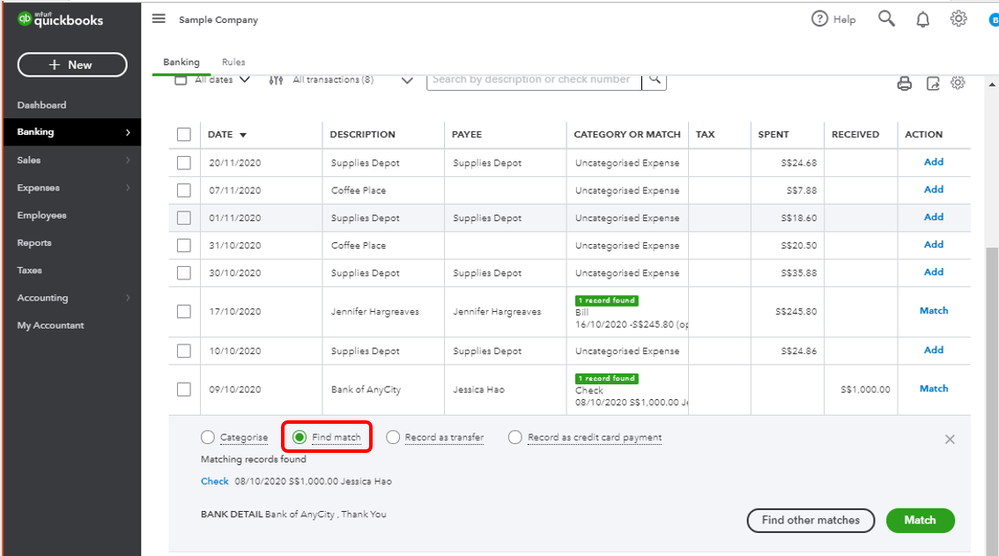Screen dimensions: 999x556
Task: Open the notifications bell
Action: coord(923,19)
